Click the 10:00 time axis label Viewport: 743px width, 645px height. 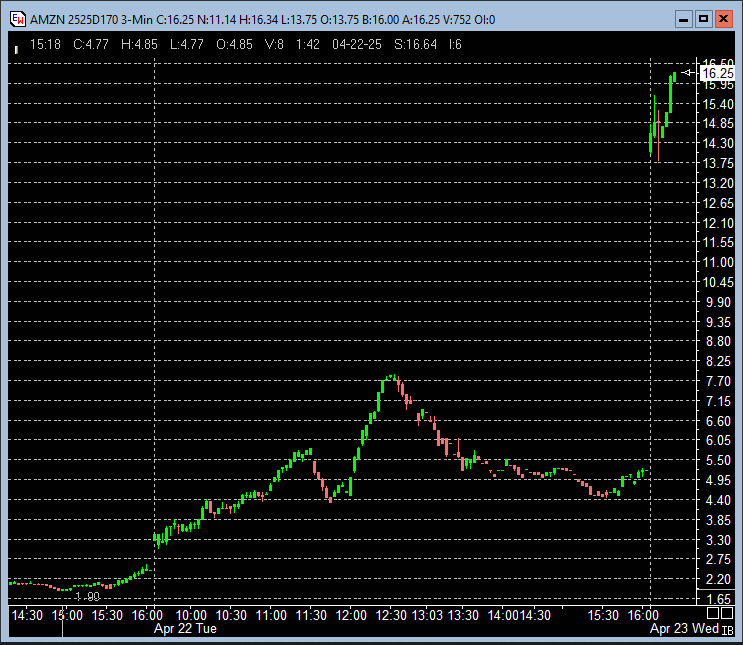[191, 615]
